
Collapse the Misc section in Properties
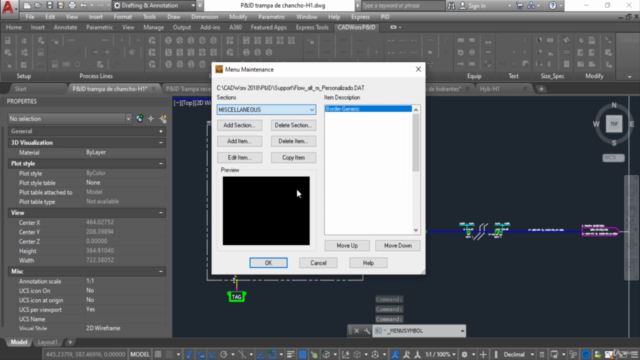(x=161, y=271)
